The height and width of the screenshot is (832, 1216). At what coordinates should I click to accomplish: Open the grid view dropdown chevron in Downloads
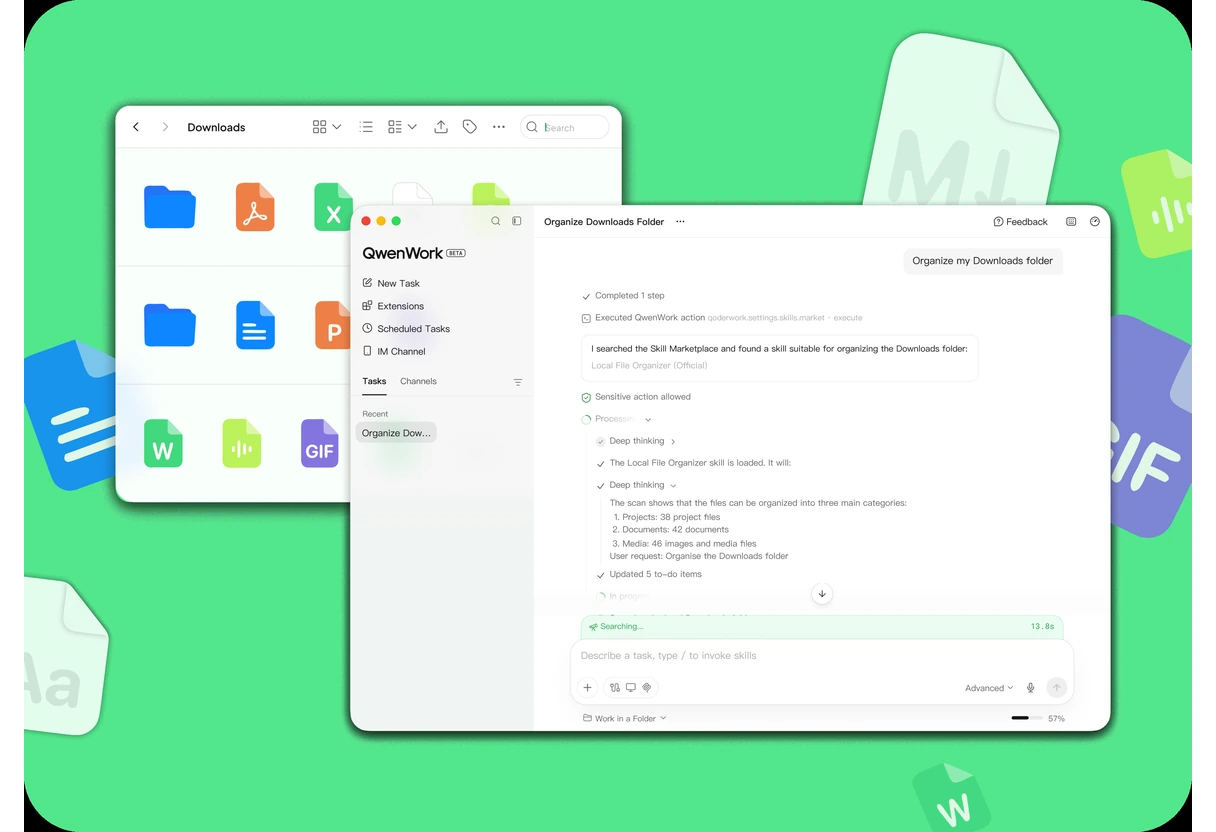337,127
